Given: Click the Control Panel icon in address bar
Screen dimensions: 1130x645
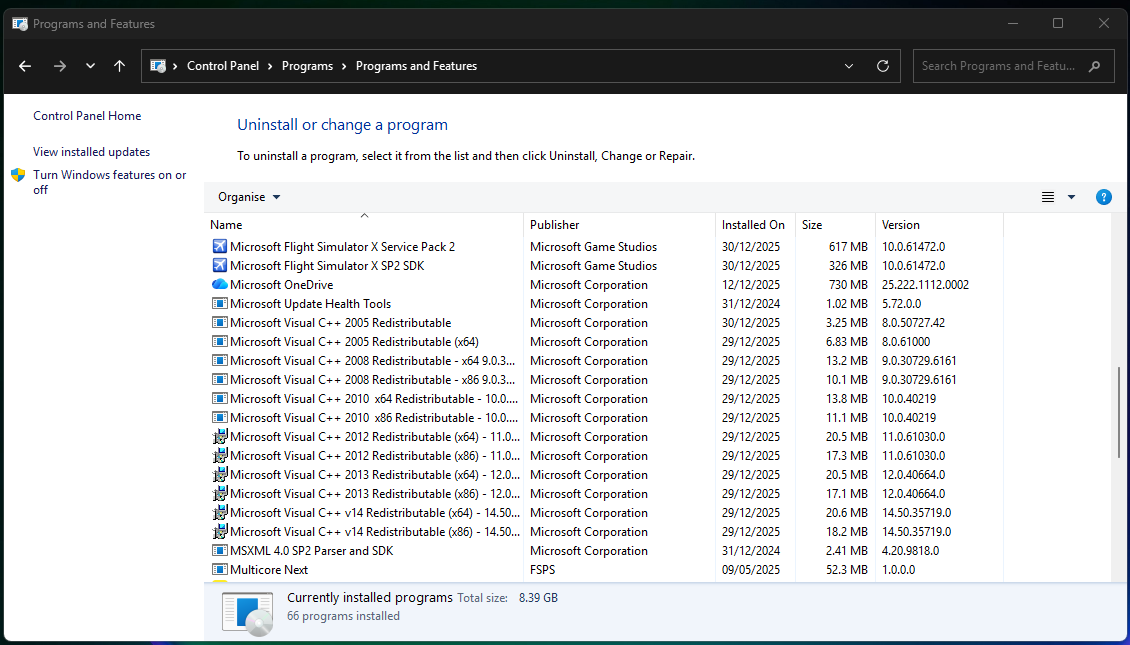Looking at the screenshot, I should coord(158,66).
